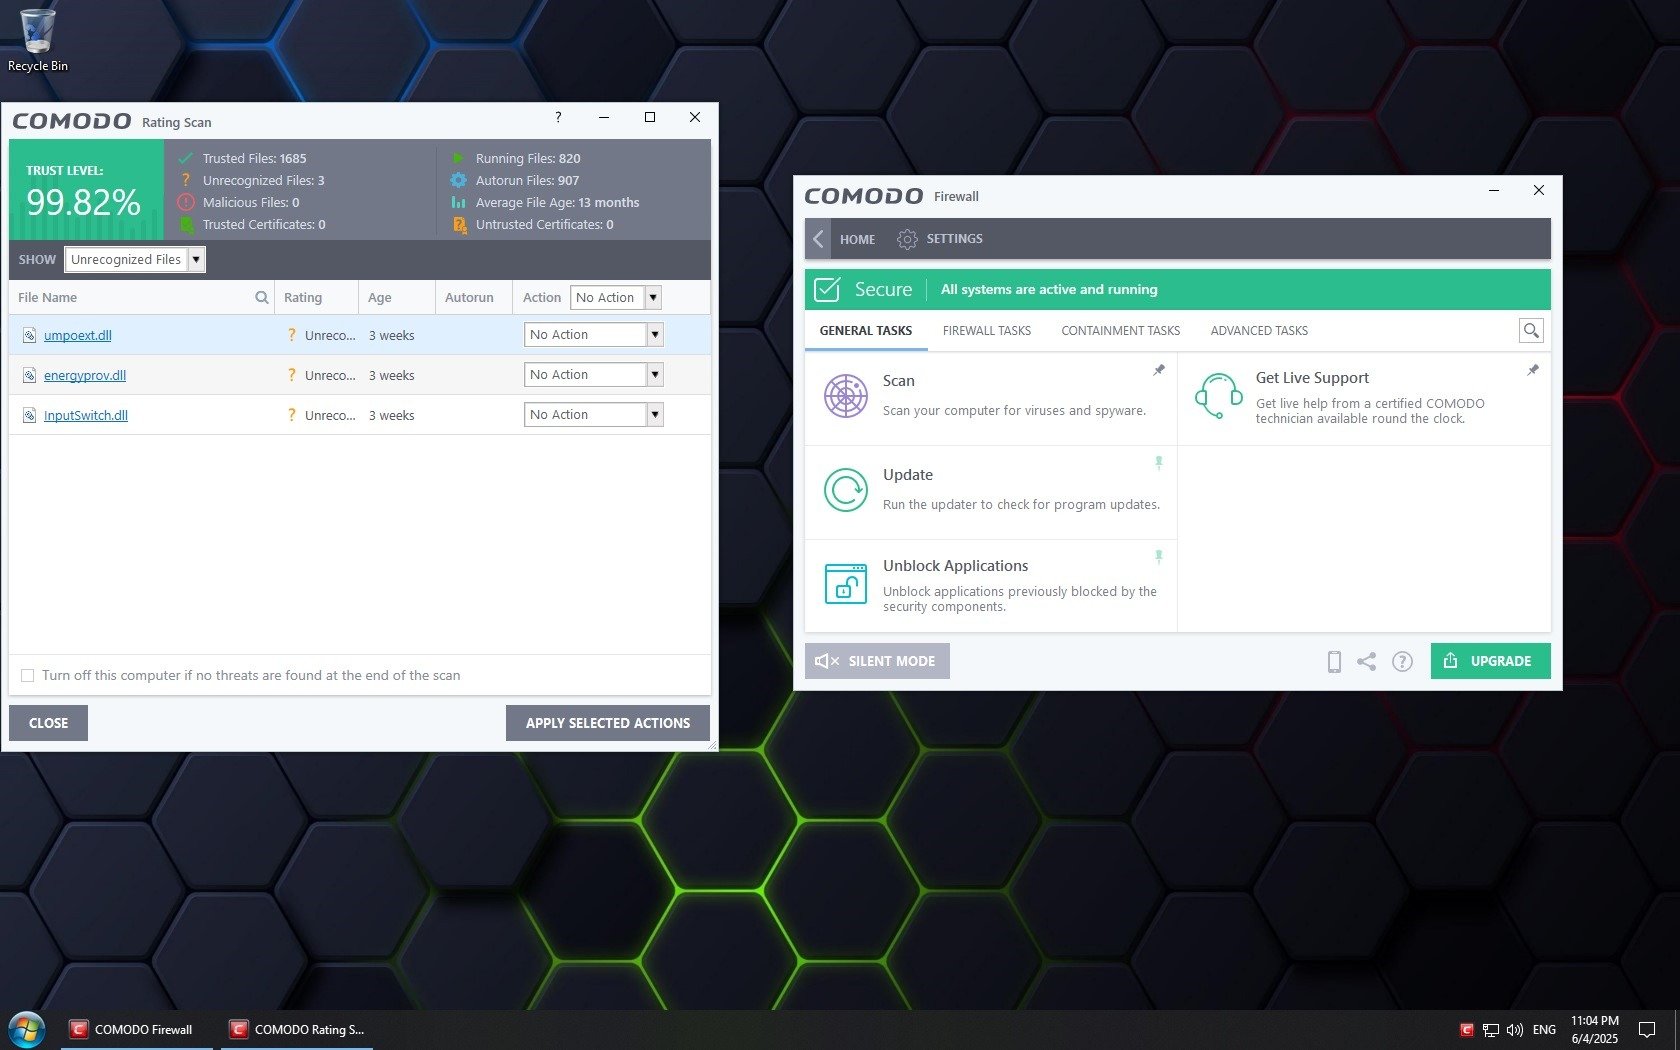Viewport: 1680px width, 1050px height.
Task: Switch to Containment Tasks tab
Action: [1121, 331]
